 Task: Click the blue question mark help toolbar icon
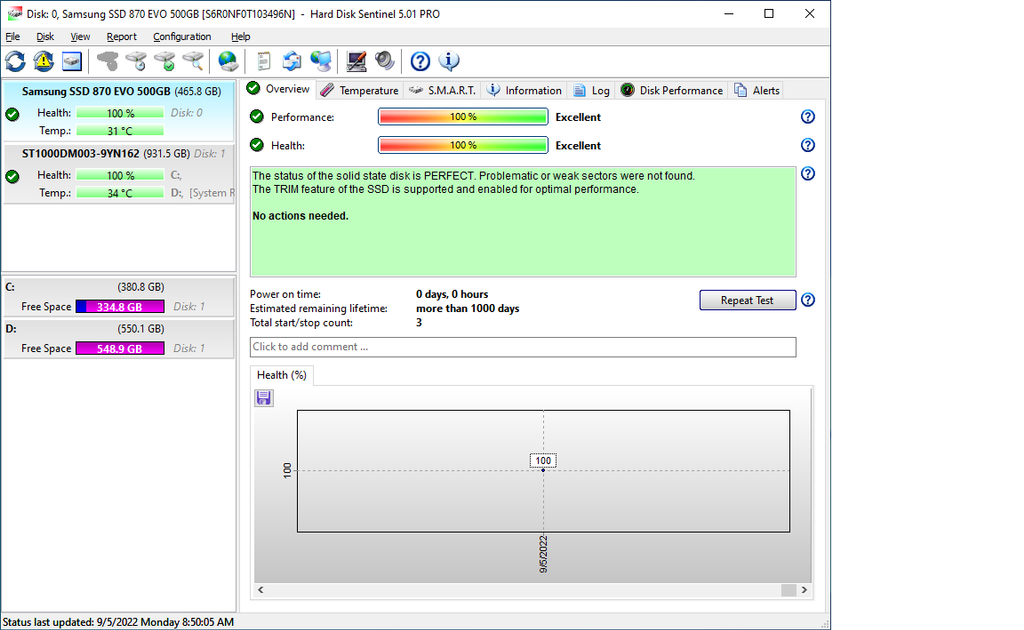[420, 61]
